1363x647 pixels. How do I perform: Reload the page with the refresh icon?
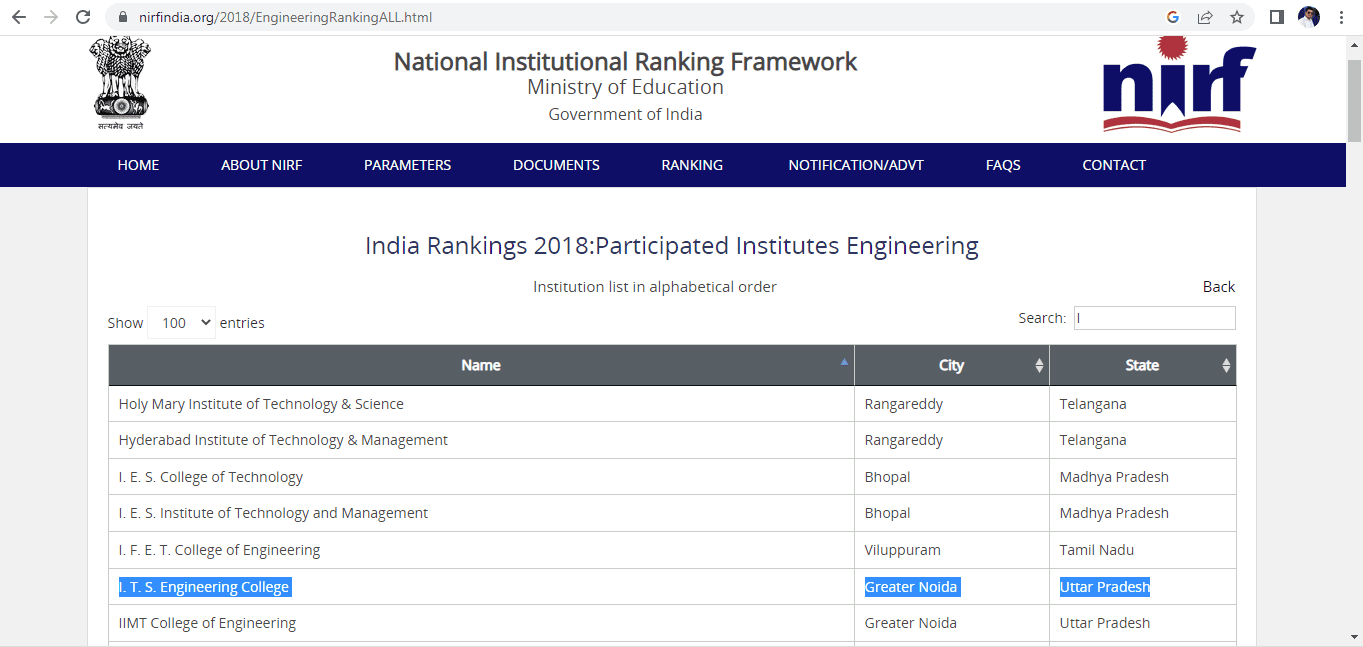83,17
